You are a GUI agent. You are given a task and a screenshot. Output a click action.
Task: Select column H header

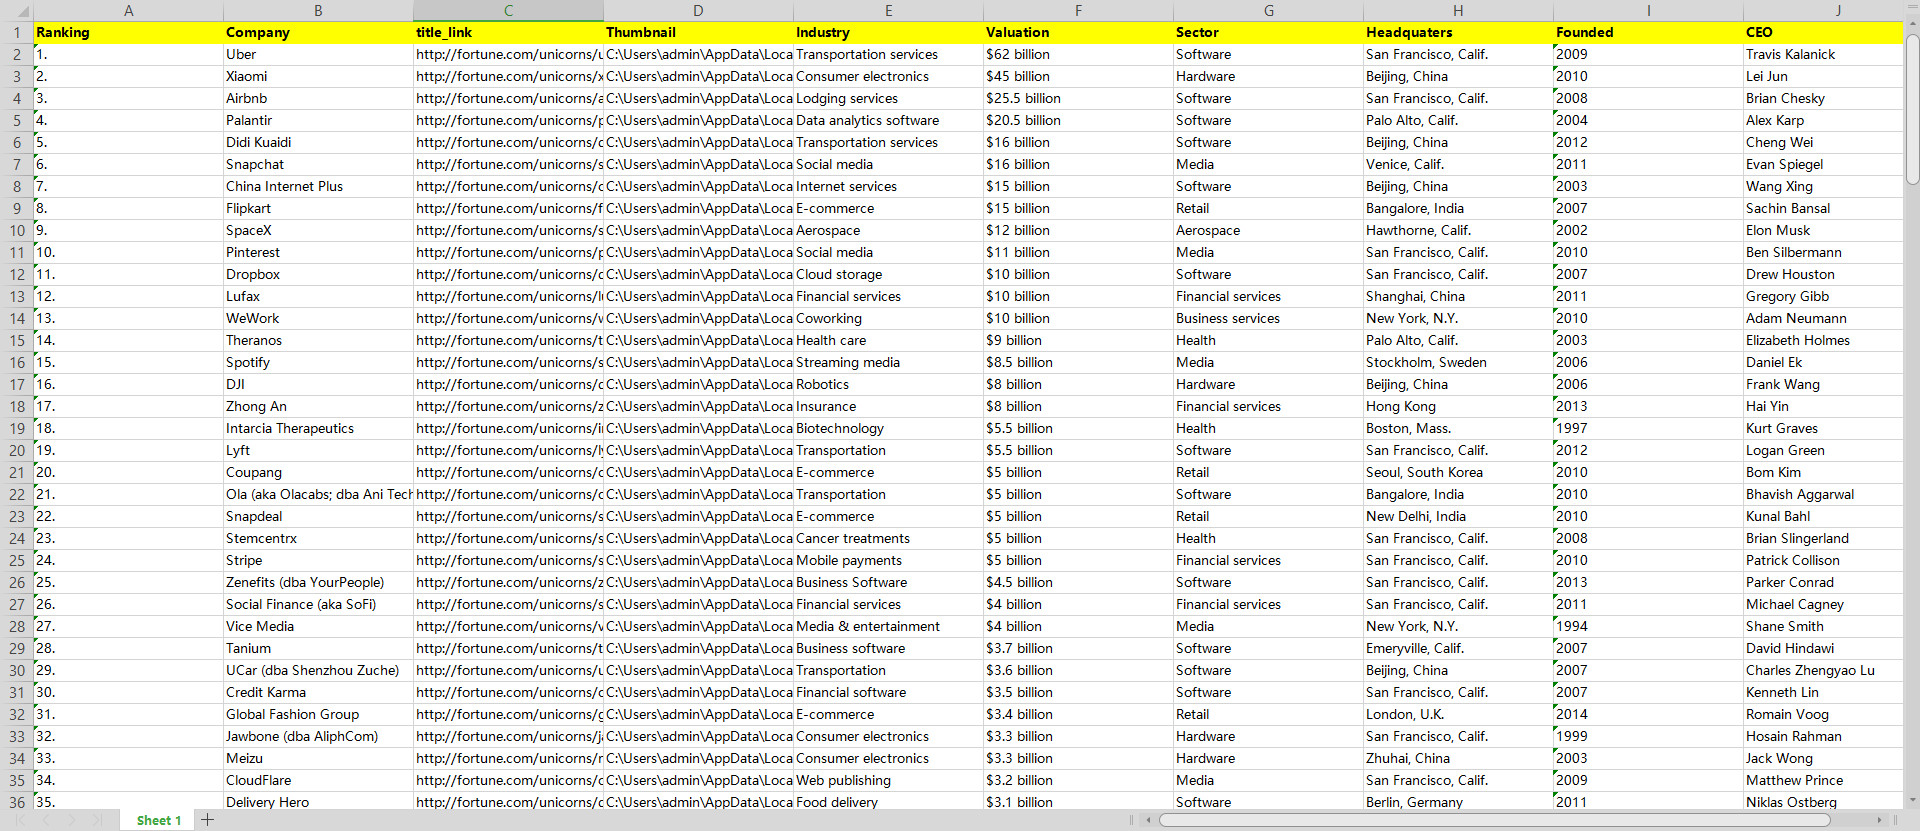pyautogui.click(x=1458, y=10)
